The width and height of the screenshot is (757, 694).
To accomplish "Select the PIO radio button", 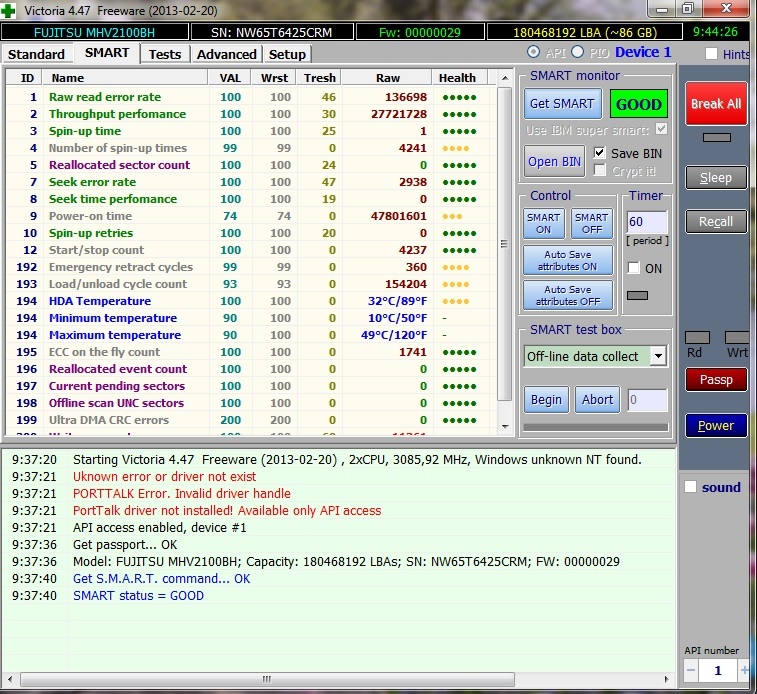I will pos(577,52).
